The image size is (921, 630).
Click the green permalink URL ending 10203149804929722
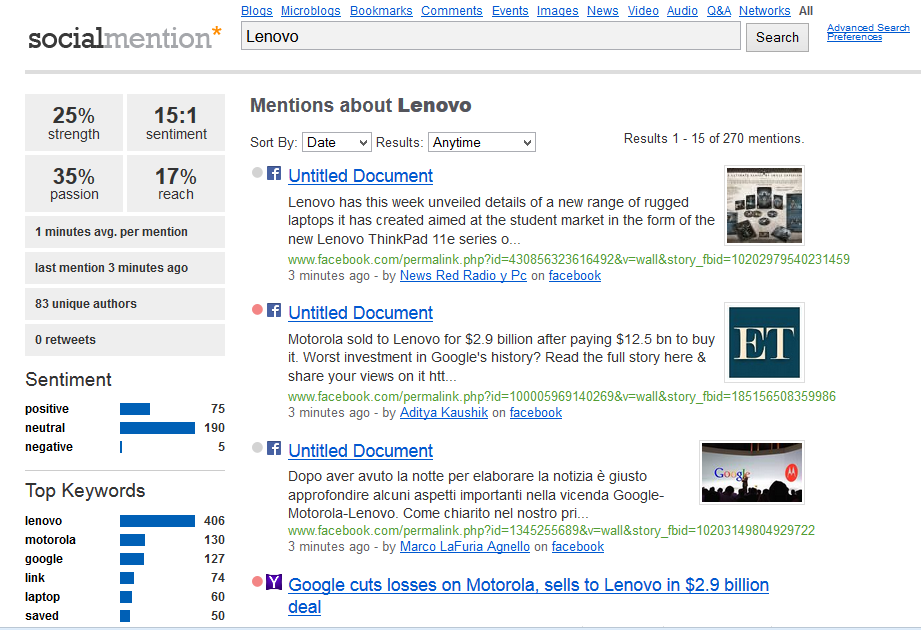click(x=552, y=530)
